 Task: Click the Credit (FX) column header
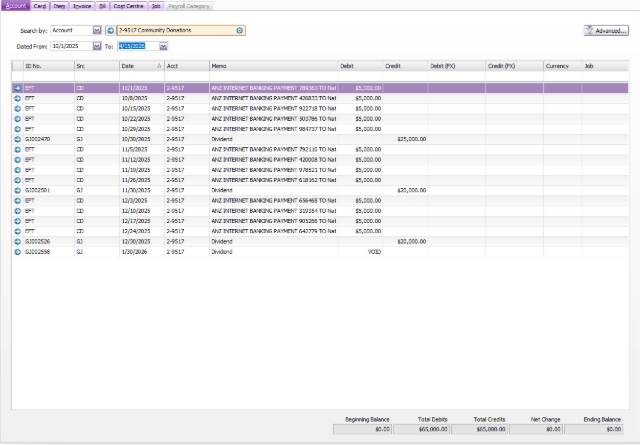click(514, 66)
